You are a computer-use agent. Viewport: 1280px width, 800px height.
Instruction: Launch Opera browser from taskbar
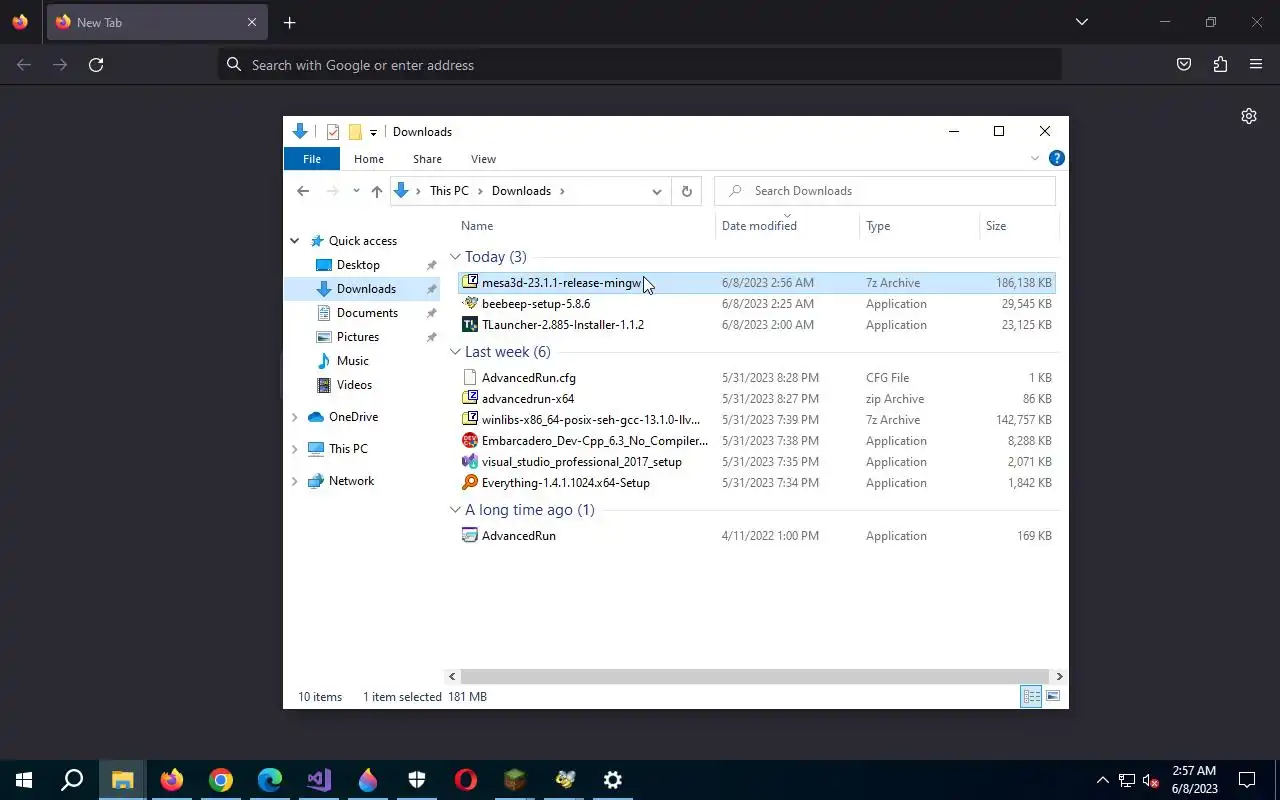pyautogui.click(x=466, y=780)
